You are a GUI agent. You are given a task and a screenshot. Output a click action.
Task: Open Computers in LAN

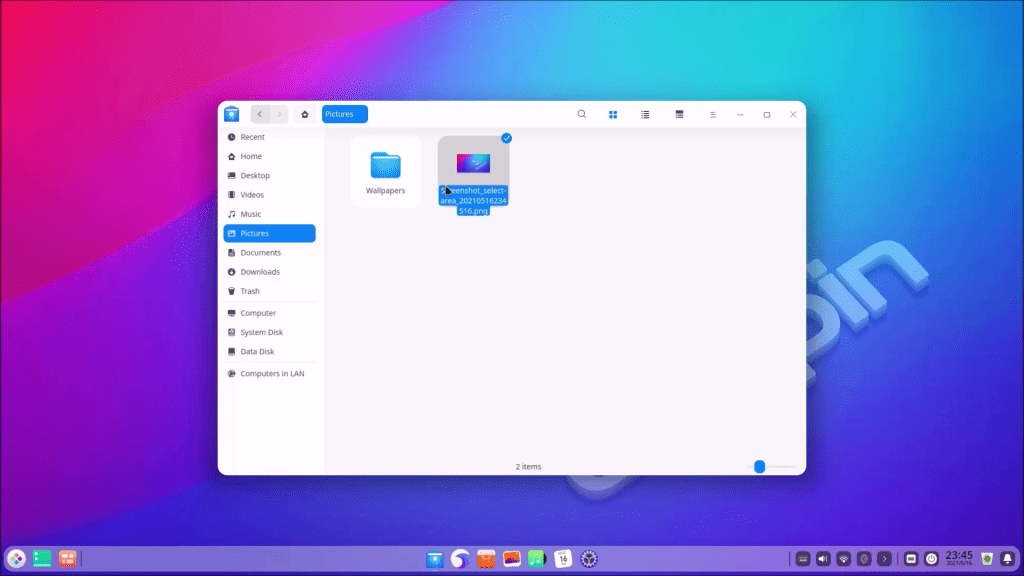(x=271, y=373)
